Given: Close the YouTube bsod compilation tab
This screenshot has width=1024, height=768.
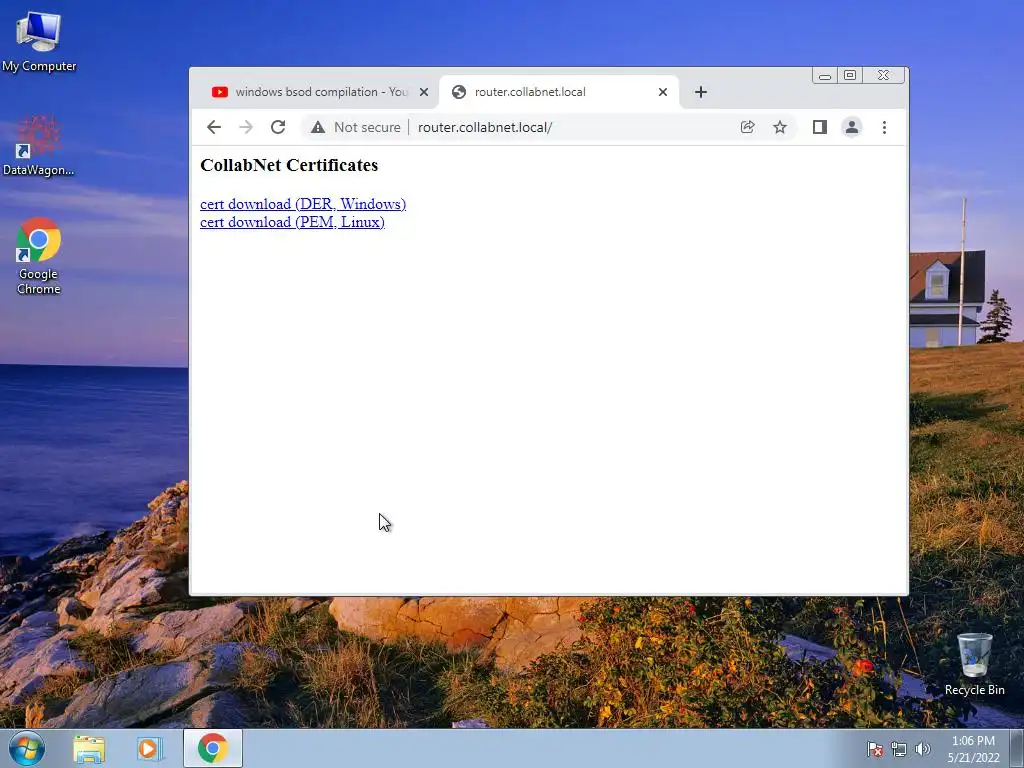Looking at the screenshot, I should coord(424,92).
